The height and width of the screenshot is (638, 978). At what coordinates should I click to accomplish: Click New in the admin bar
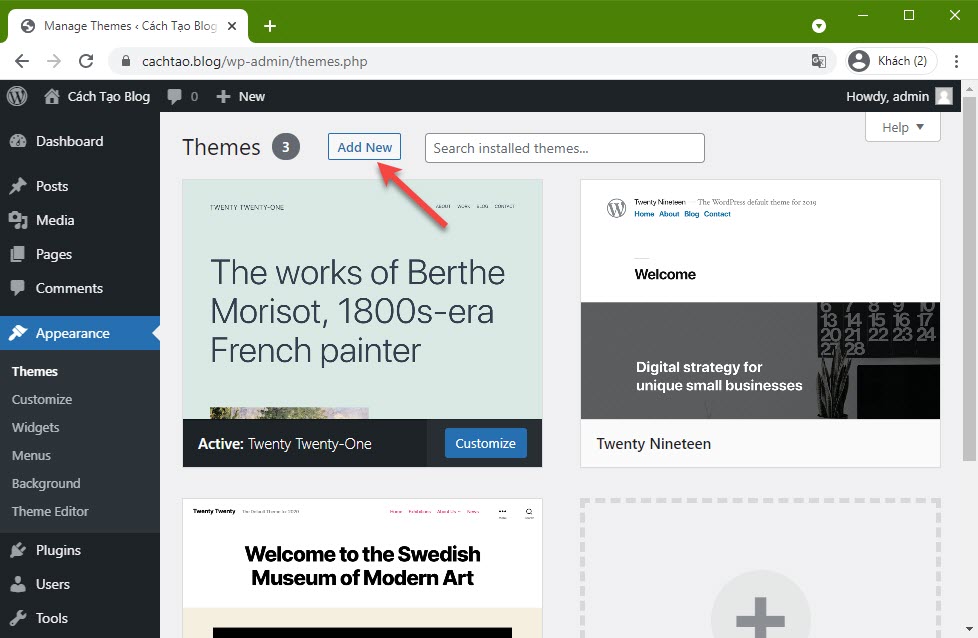click(x=251, y=97)
